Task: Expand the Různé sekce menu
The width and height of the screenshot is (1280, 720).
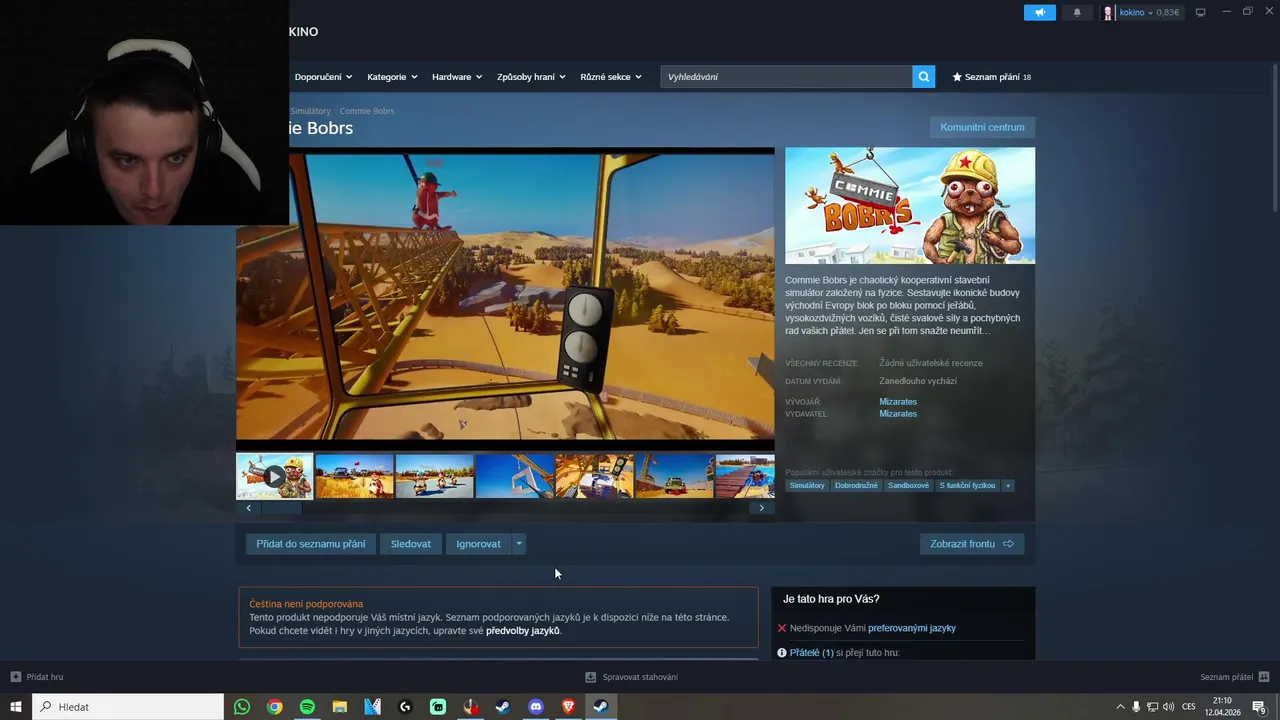Action: point(611,77)
